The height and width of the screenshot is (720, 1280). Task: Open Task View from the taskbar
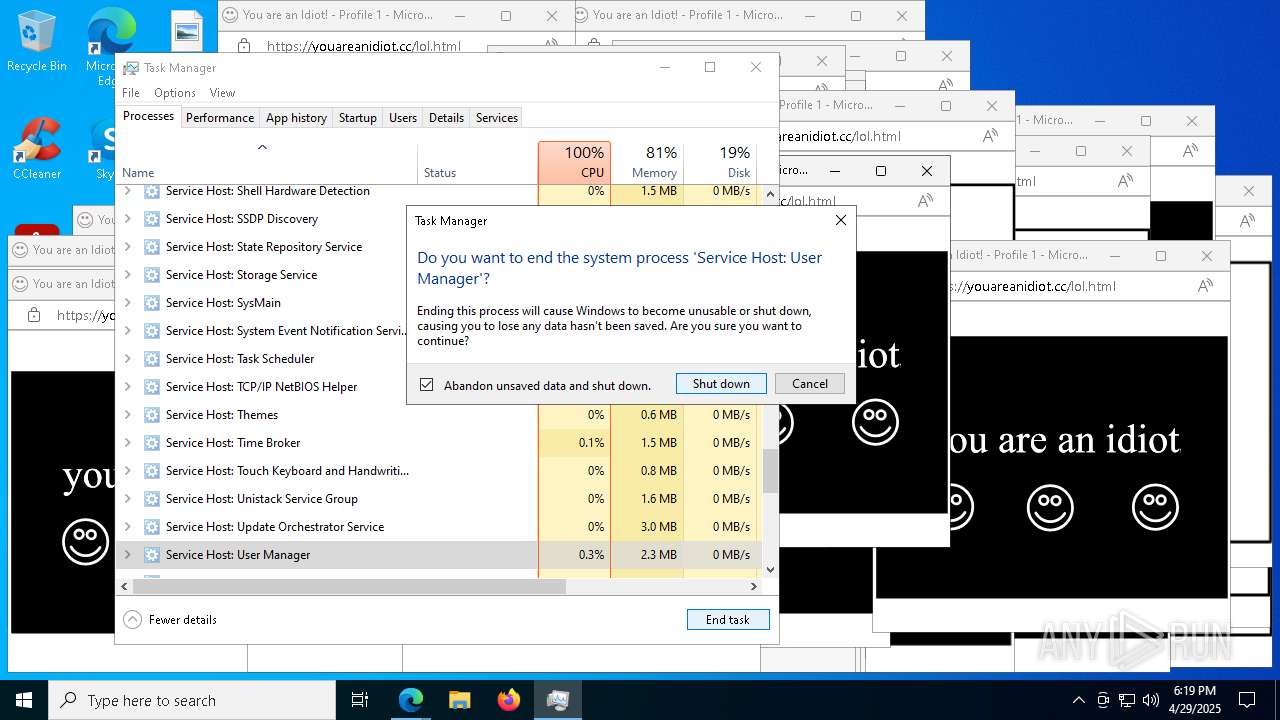point(360,700)
